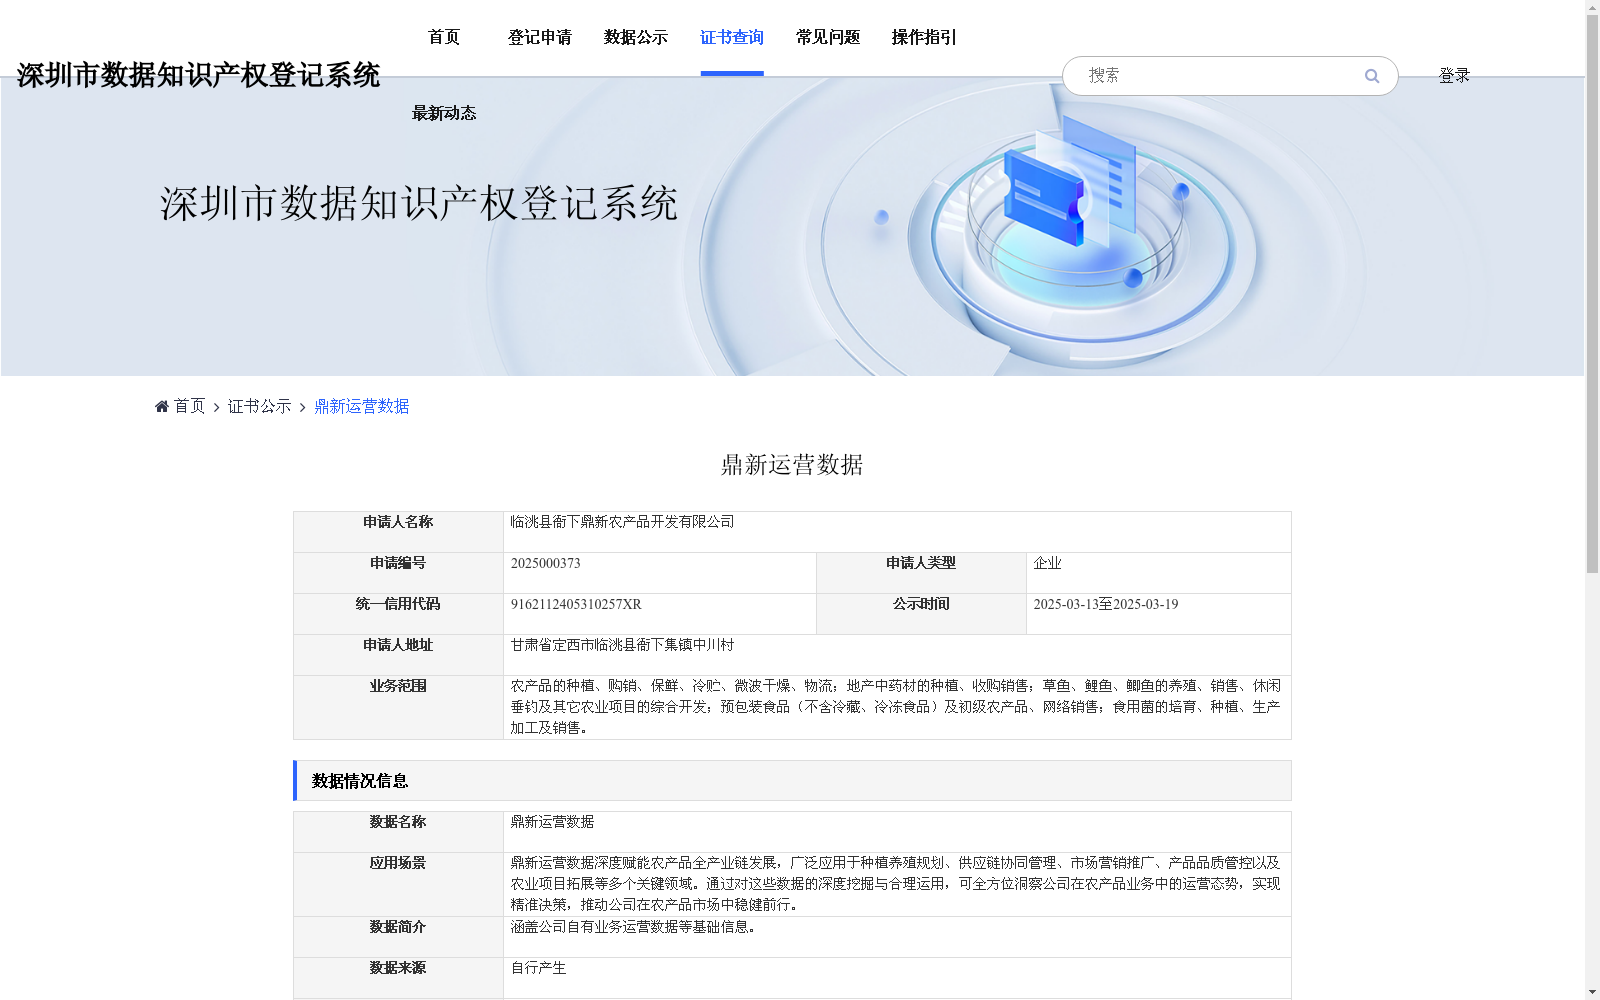Click the 数据情况信息 section header

click(792, 781)
